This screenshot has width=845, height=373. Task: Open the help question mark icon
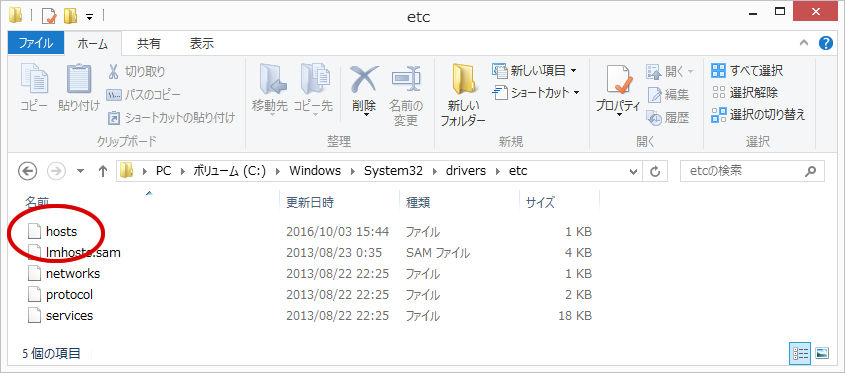point(826,43)
